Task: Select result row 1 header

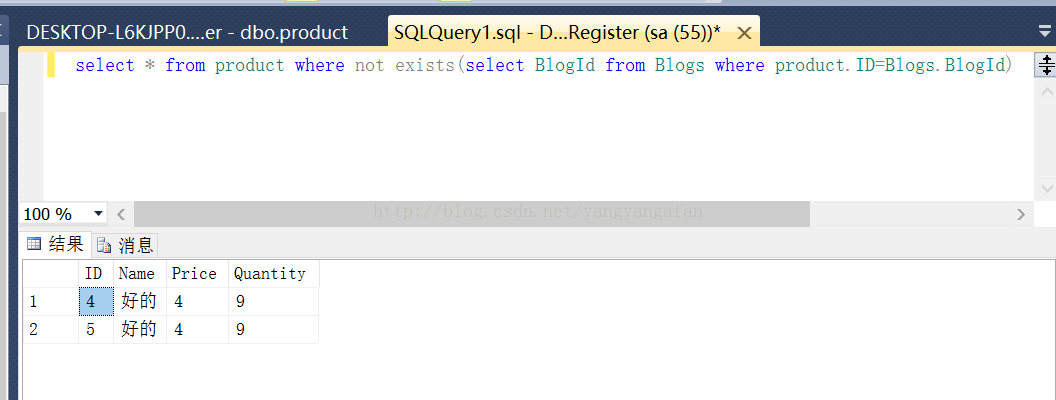Action: tap(51, 302)
